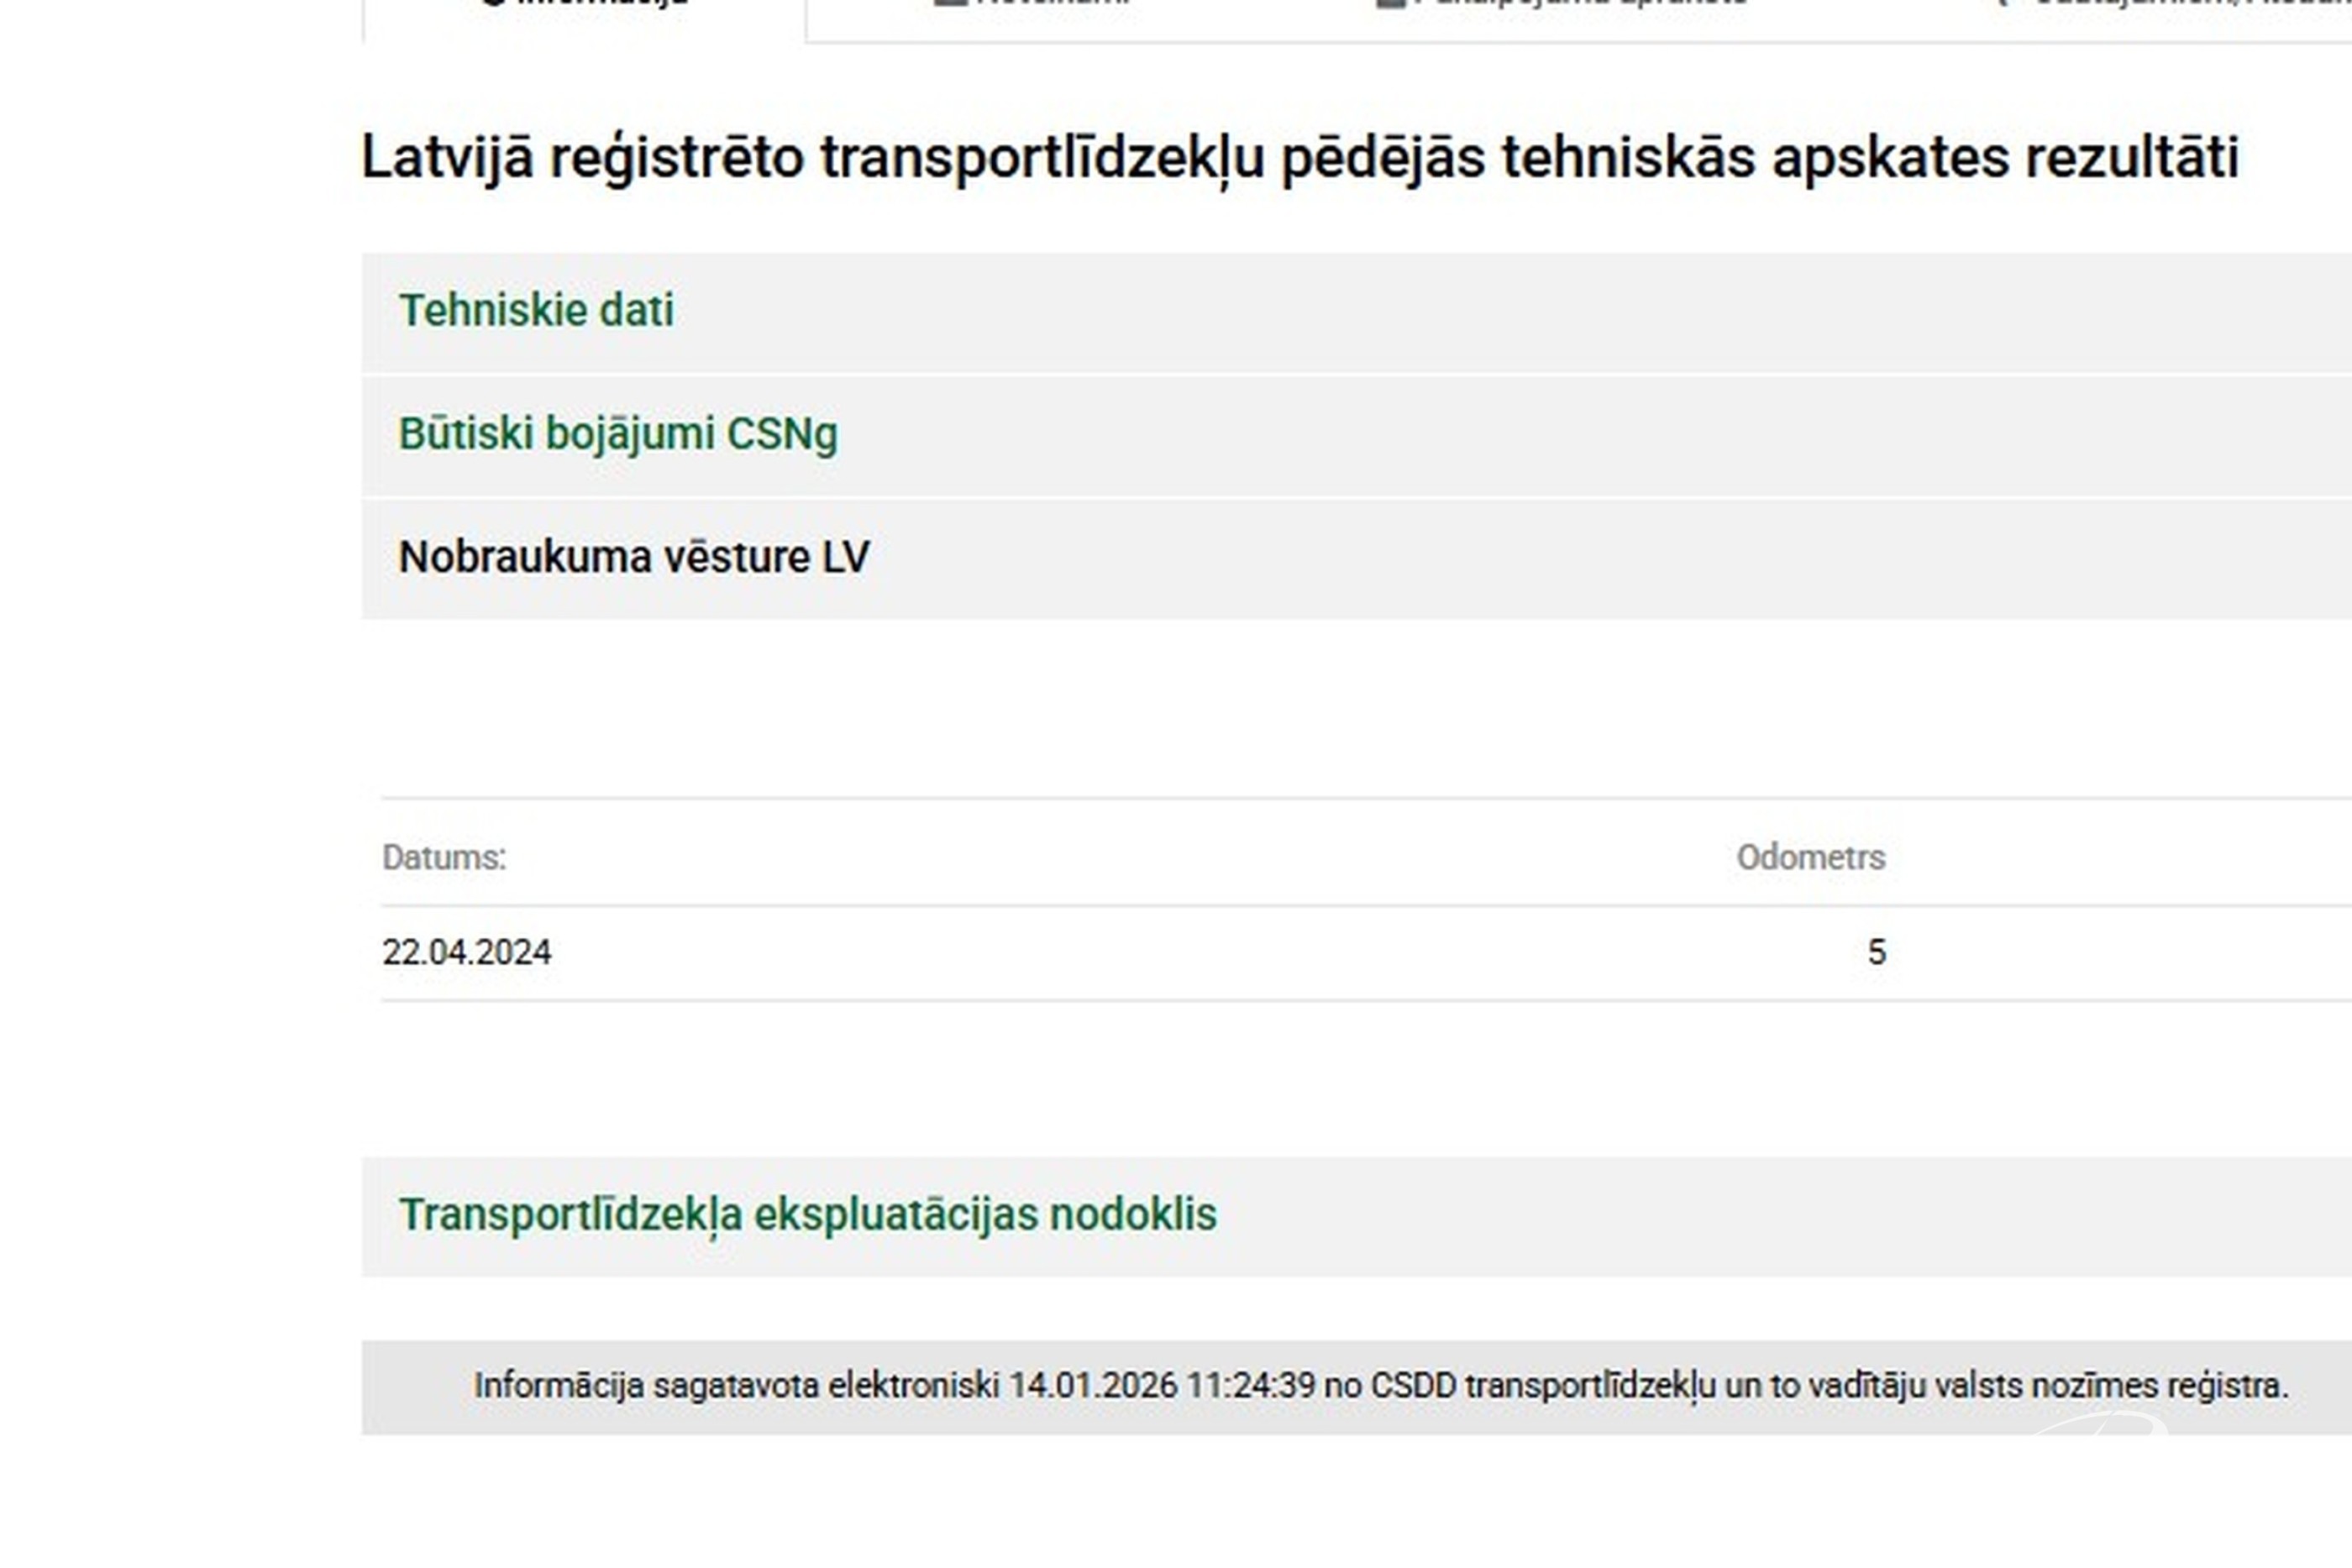Click the CSDD text in the footer notice

pyautogui.click(x=1413, y=1386)
